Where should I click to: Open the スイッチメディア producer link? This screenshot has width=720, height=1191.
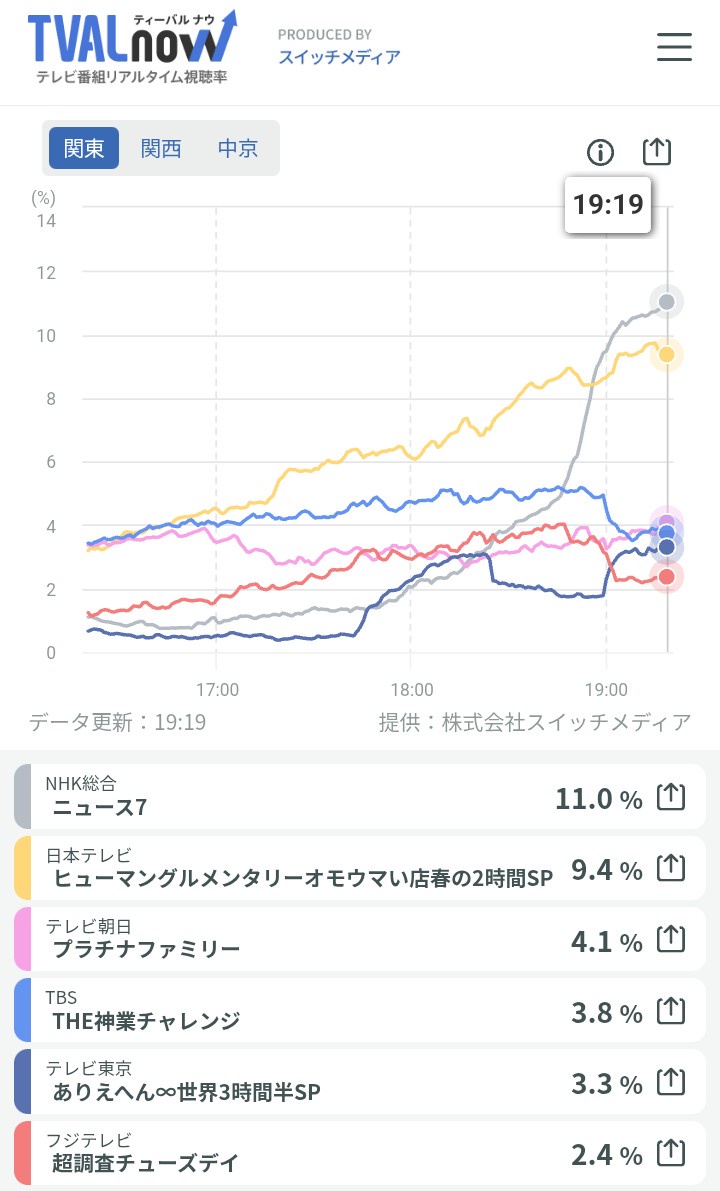339,57
